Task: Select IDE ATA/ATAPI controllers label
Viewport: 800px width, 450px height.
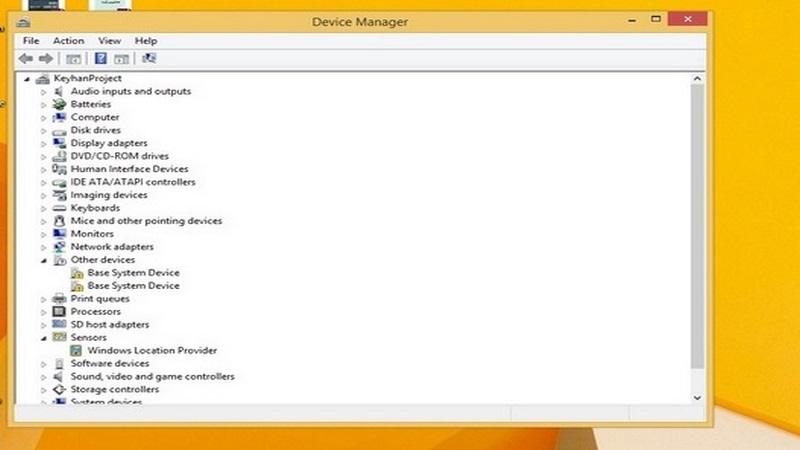Action: click(x=133, y=182)
